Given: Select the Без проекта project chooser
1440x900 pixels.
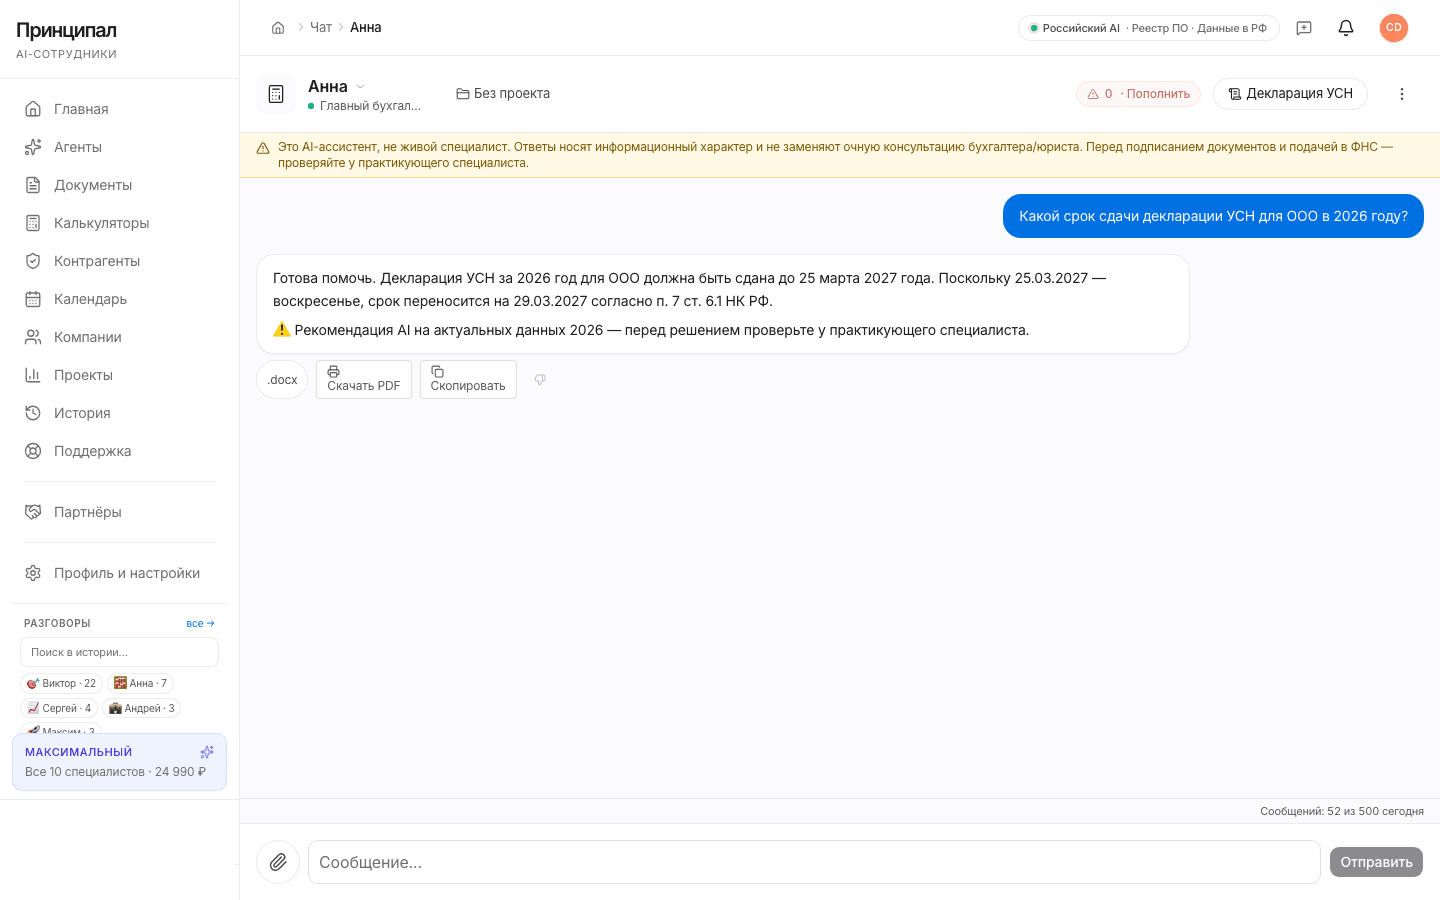Looking at the screenshot, I should point(503,93).
